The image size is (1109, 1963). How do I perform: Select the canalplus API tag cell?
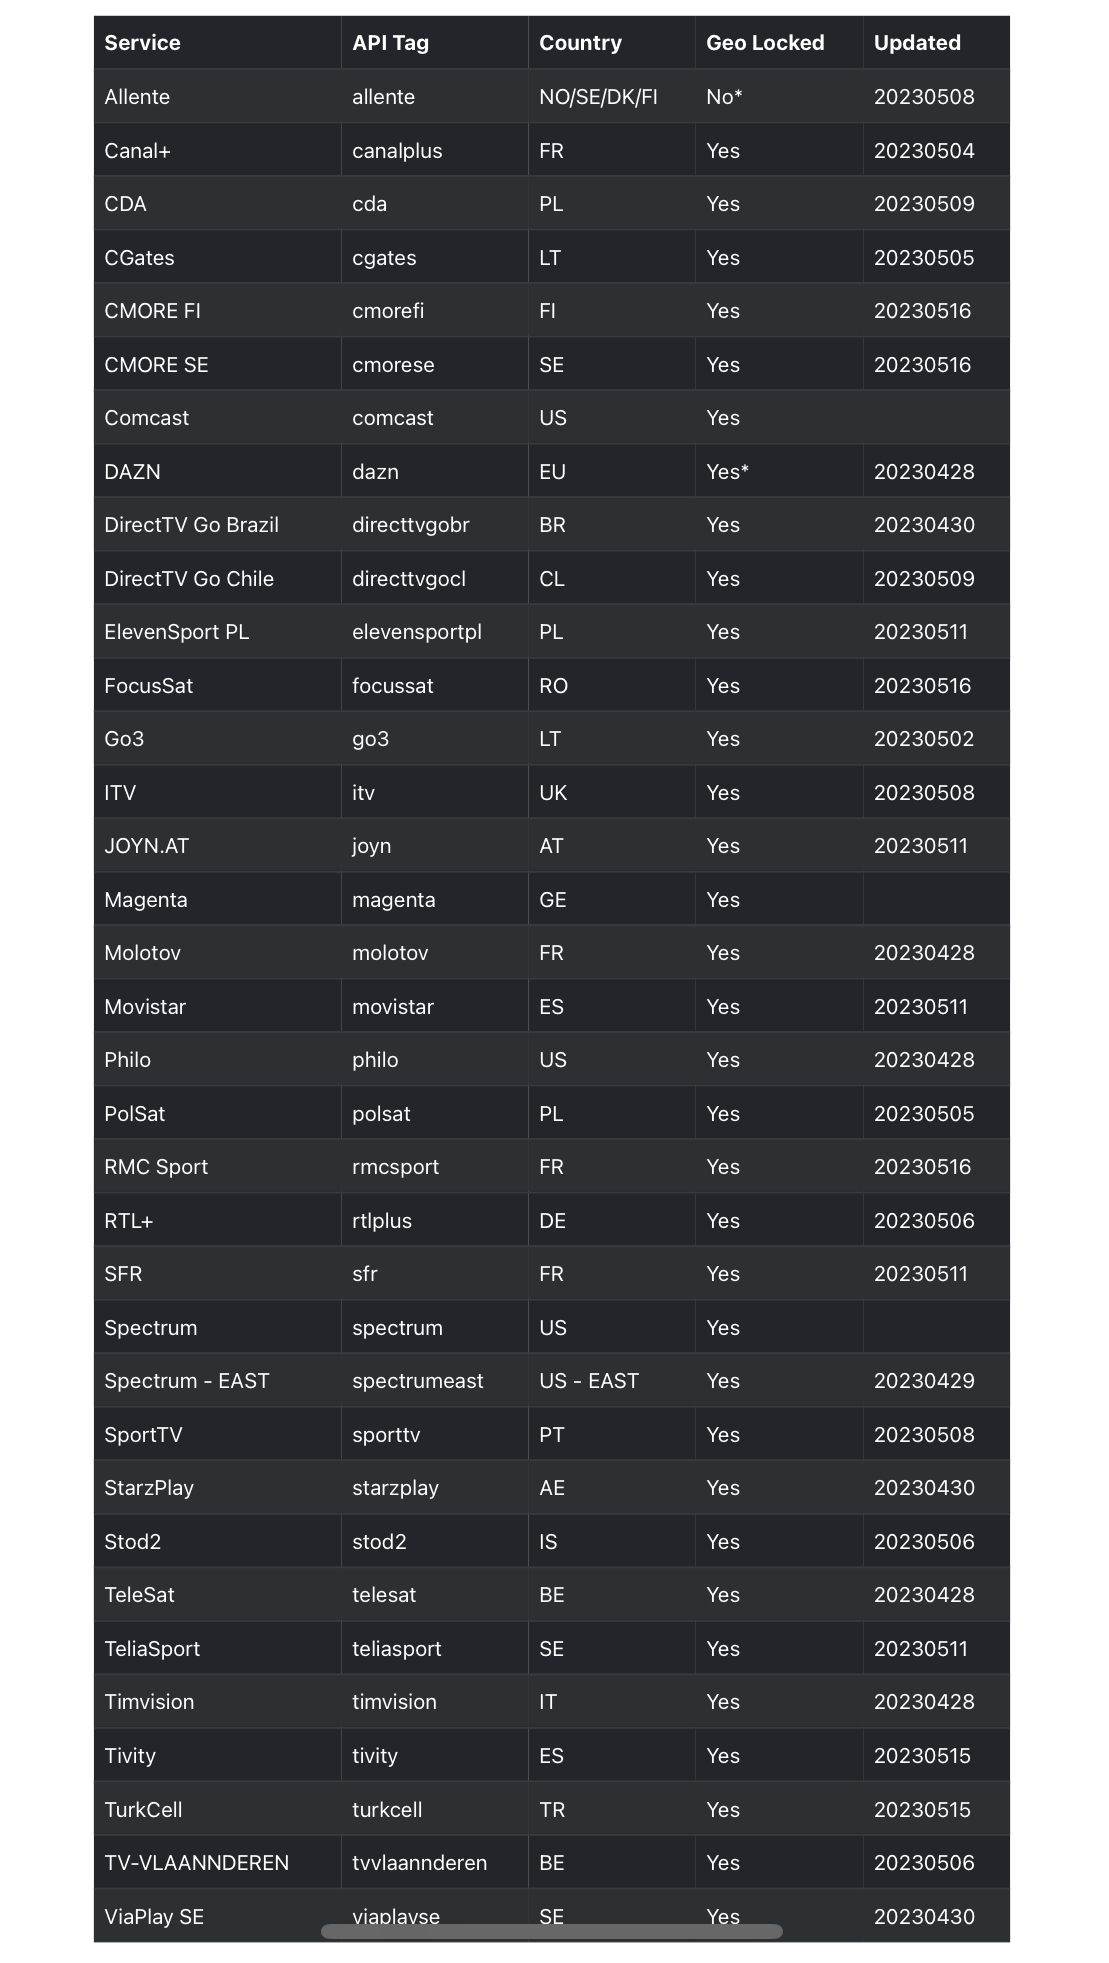click(397, 151)
